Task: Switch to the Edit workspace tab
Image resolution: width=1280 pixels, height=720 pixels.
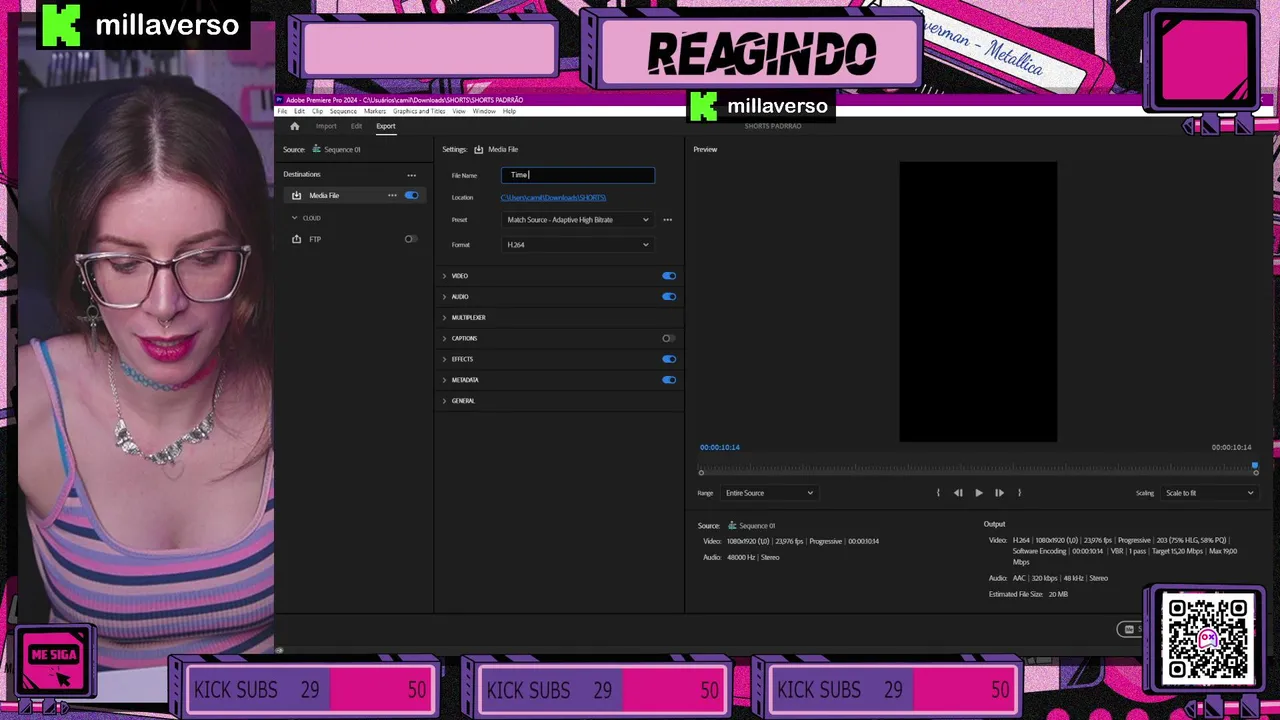Action: point(356,126)
